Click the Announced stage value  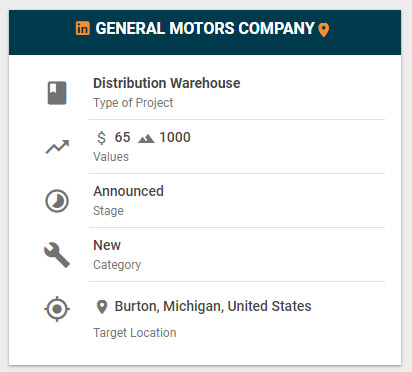click(128, 191)
